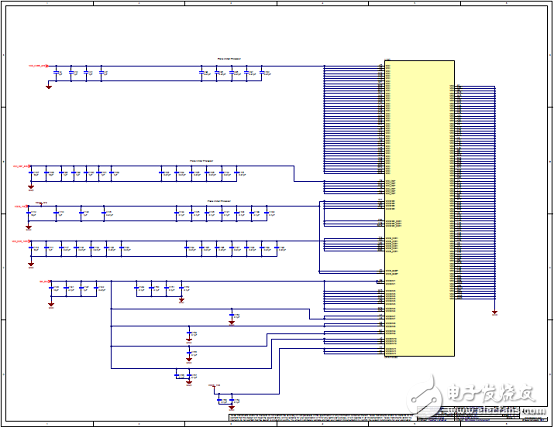Select the note text above the topmost capacitor row
Screen dimensions: 554x427
[229, 59]
